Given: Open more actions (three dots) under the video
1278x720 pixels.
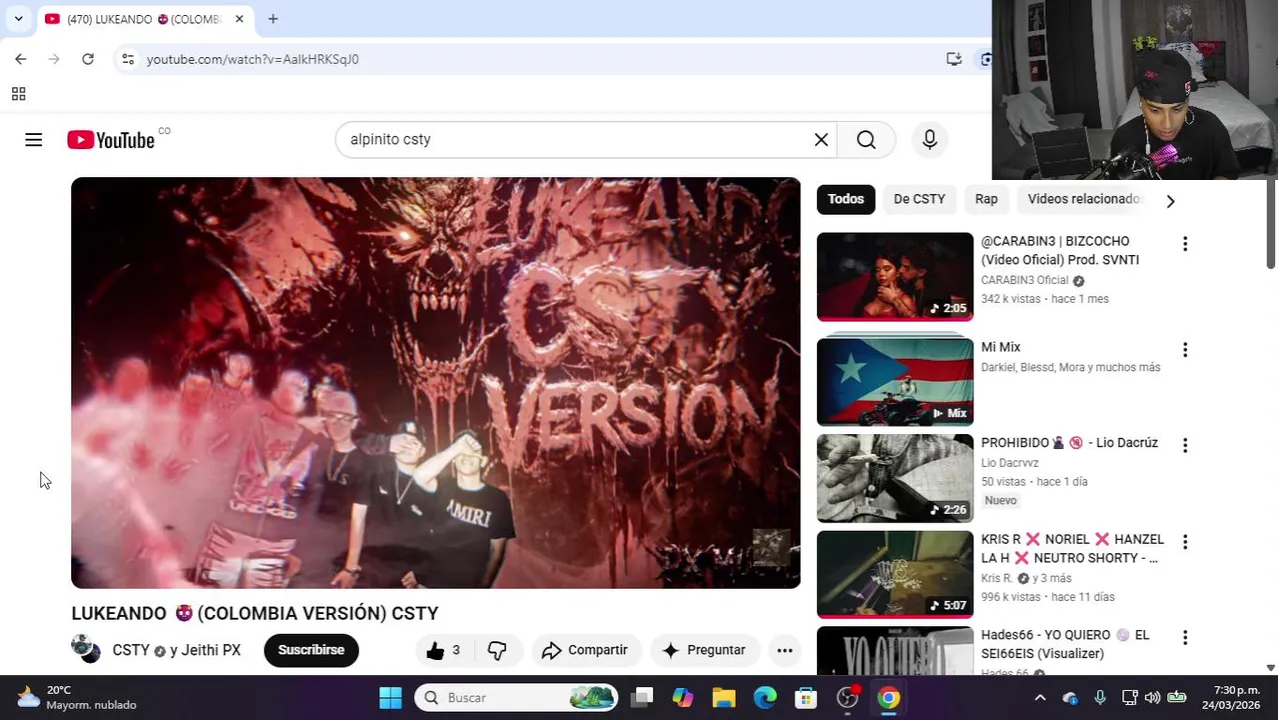Looking at the screenshot, I should (x=785, y=650).
